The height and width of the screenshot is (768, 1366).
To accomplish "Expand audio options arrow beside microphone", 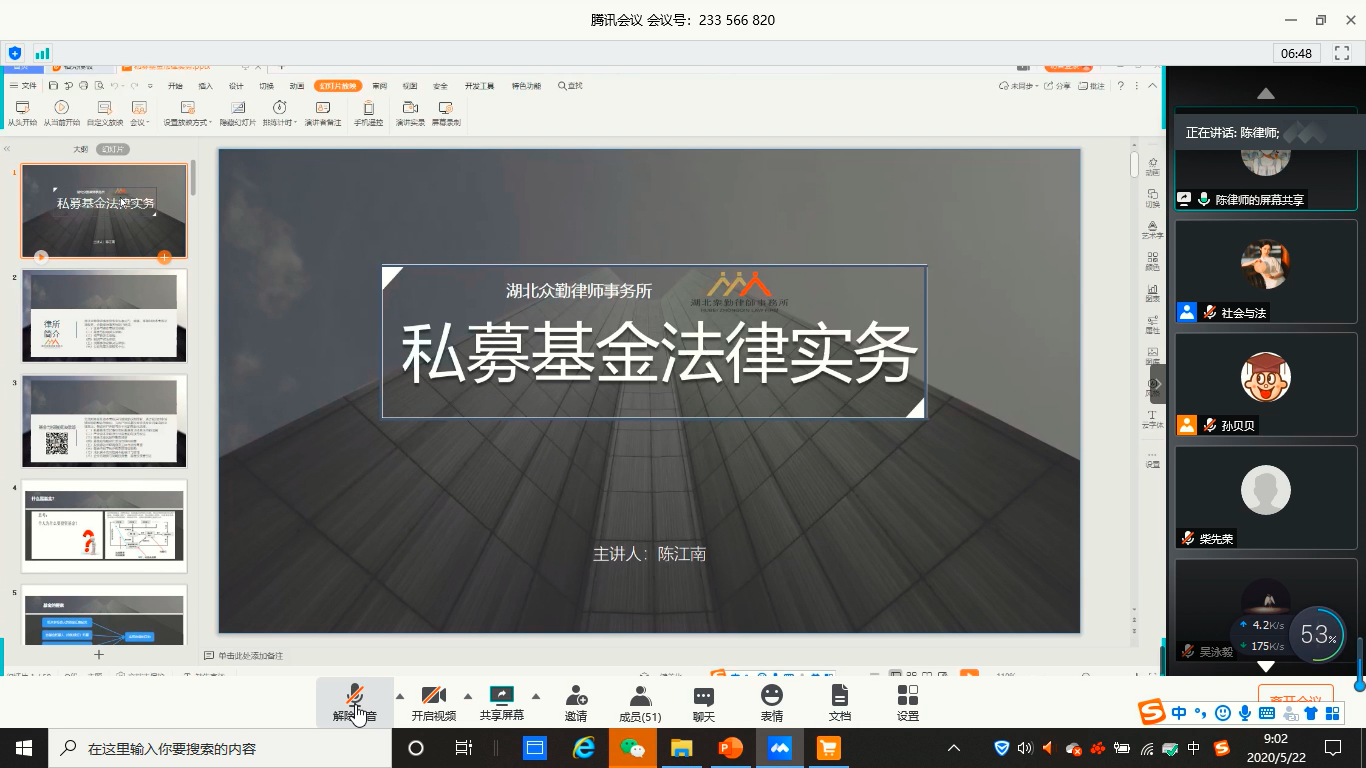I will pyautogui.click(x=400, y=696).
